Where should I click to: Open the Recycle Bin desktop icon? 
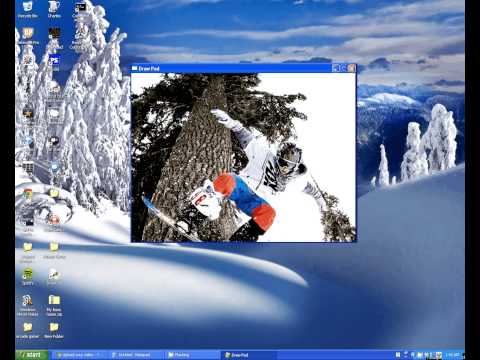[x=27, y=9]
